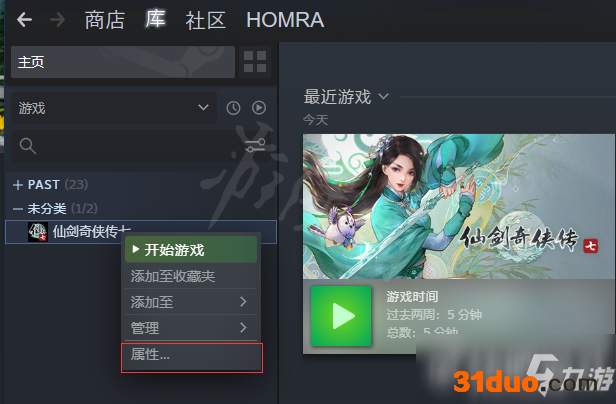Open the 游戏 category dropdown
616x404 pixels.
click(x=114, y=108)
